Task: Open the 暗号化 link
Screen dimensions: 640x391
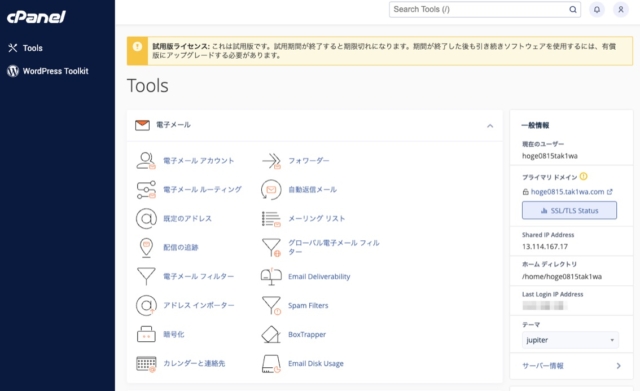Action: tap(174, 334)
